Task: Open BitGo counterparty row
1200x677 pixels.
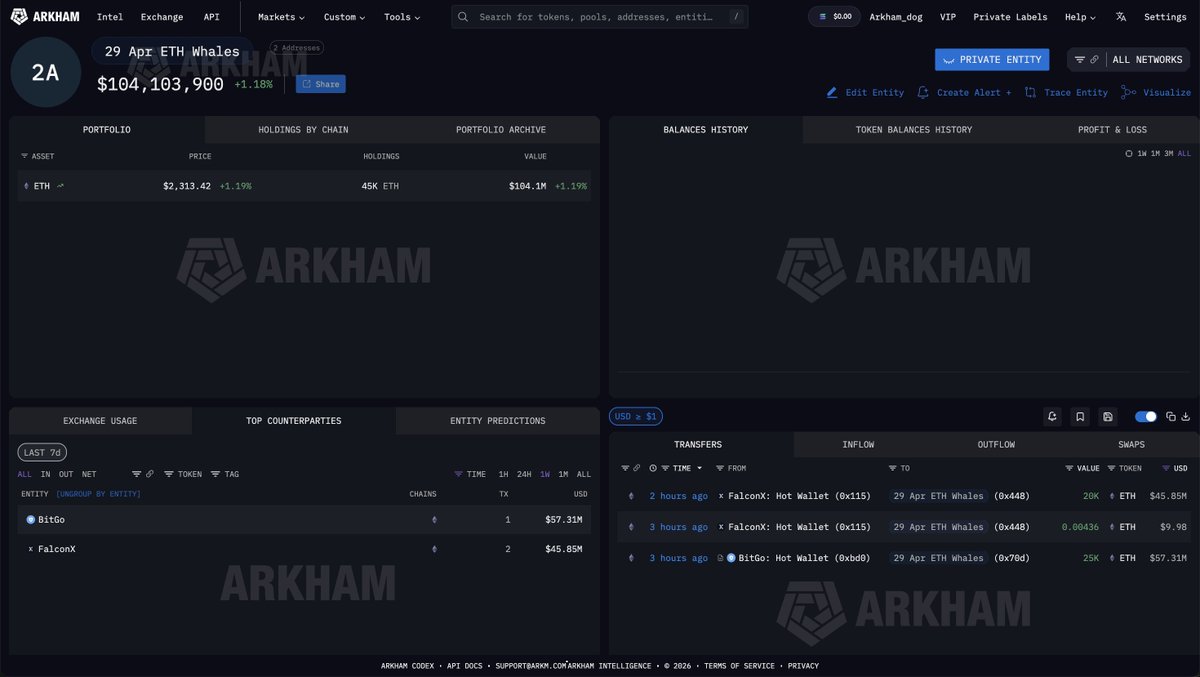Action: pyautogui.click(x=304, y=520)
